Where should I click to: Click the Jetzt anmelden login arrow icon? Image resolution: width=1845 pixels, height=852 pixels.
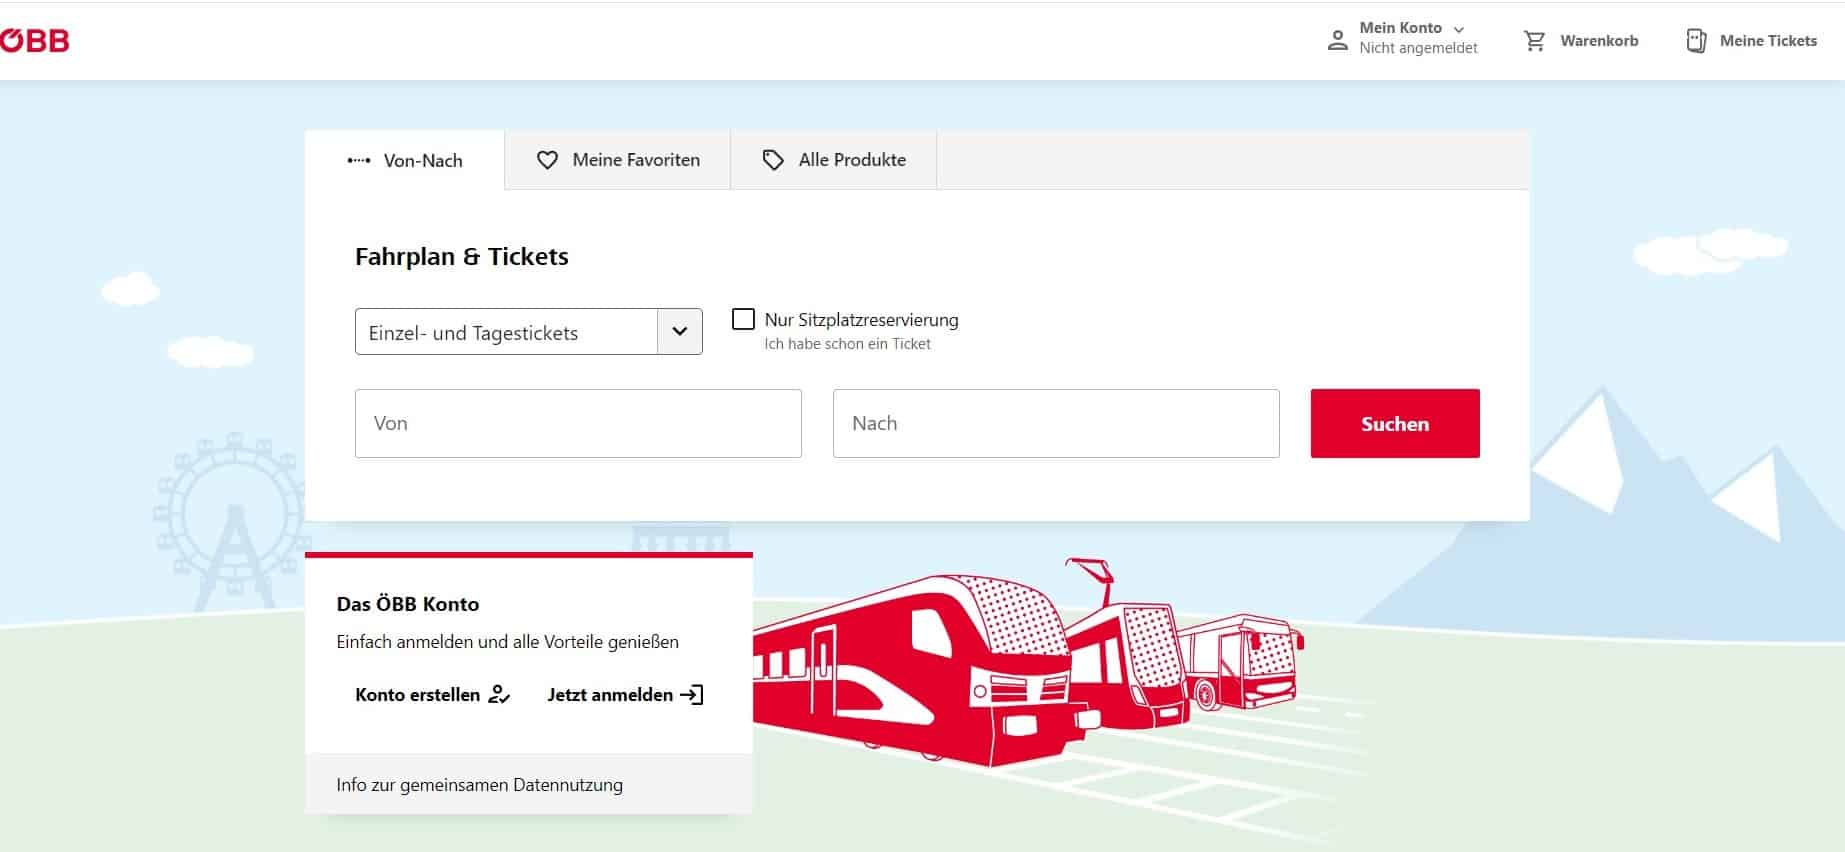click(692, 695)
